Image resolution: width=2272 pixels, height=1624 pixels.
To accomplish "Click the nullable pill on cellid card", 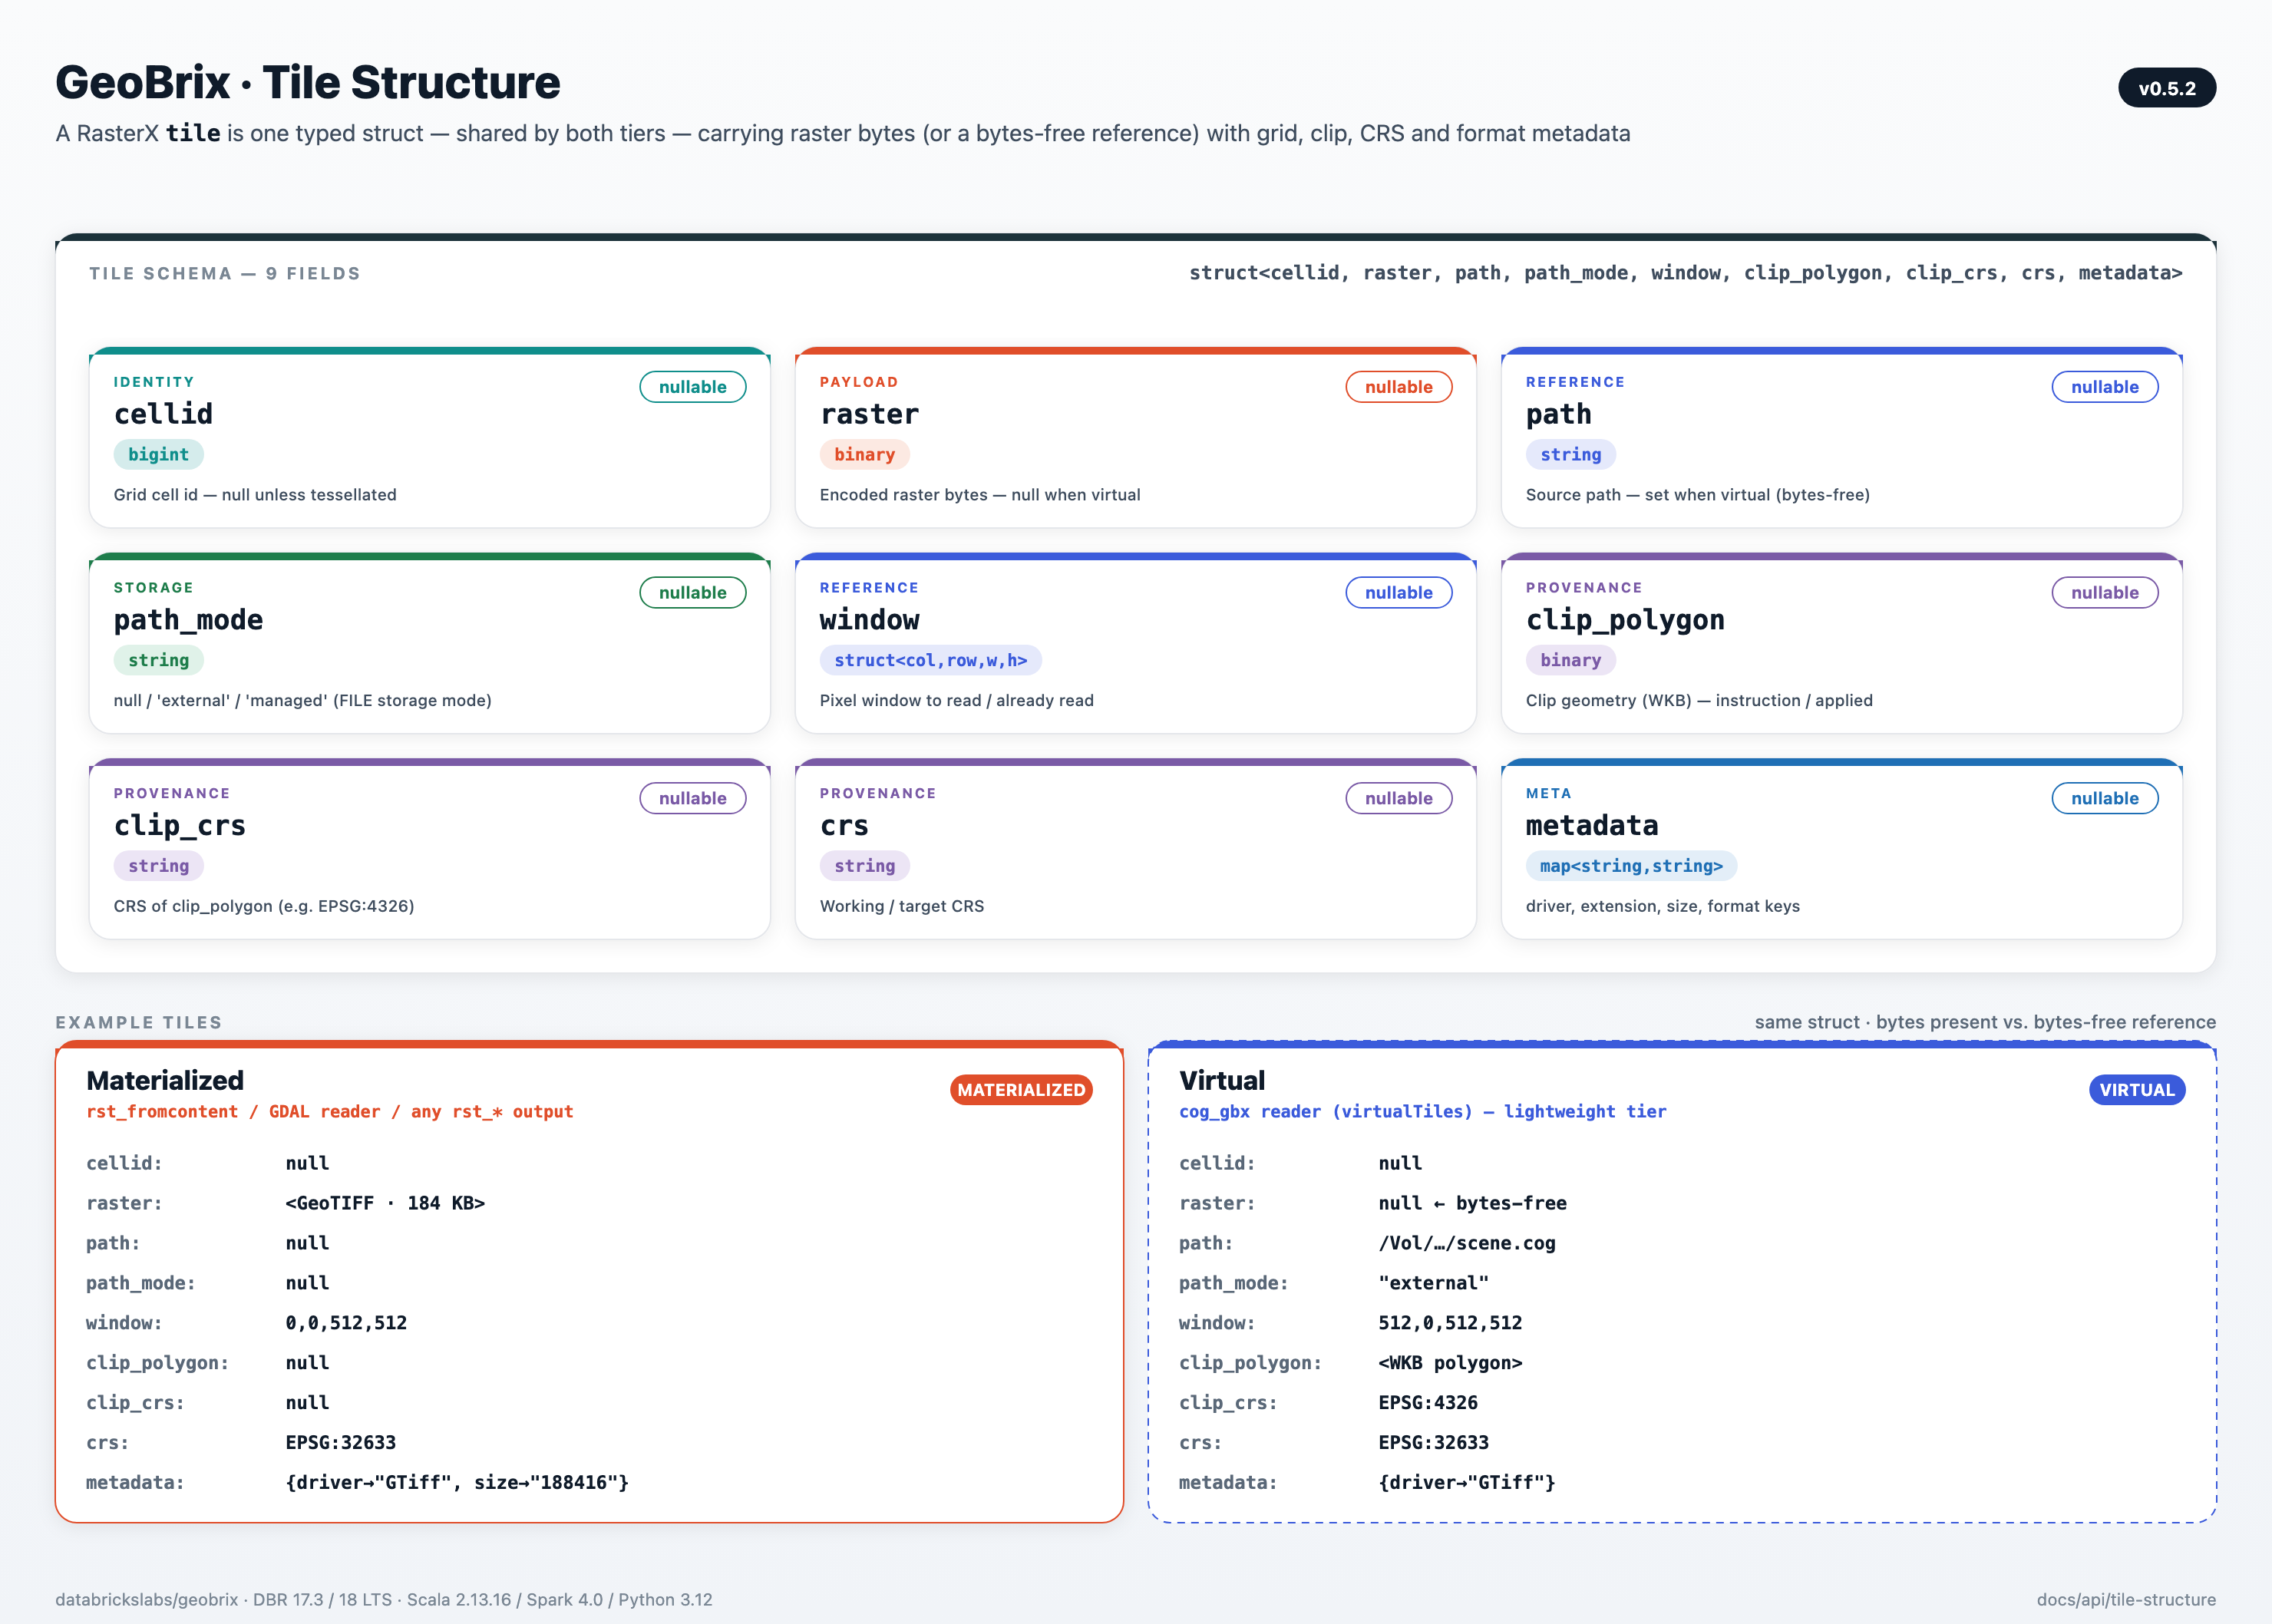I will pyautogui.click(x=693, y=387).
